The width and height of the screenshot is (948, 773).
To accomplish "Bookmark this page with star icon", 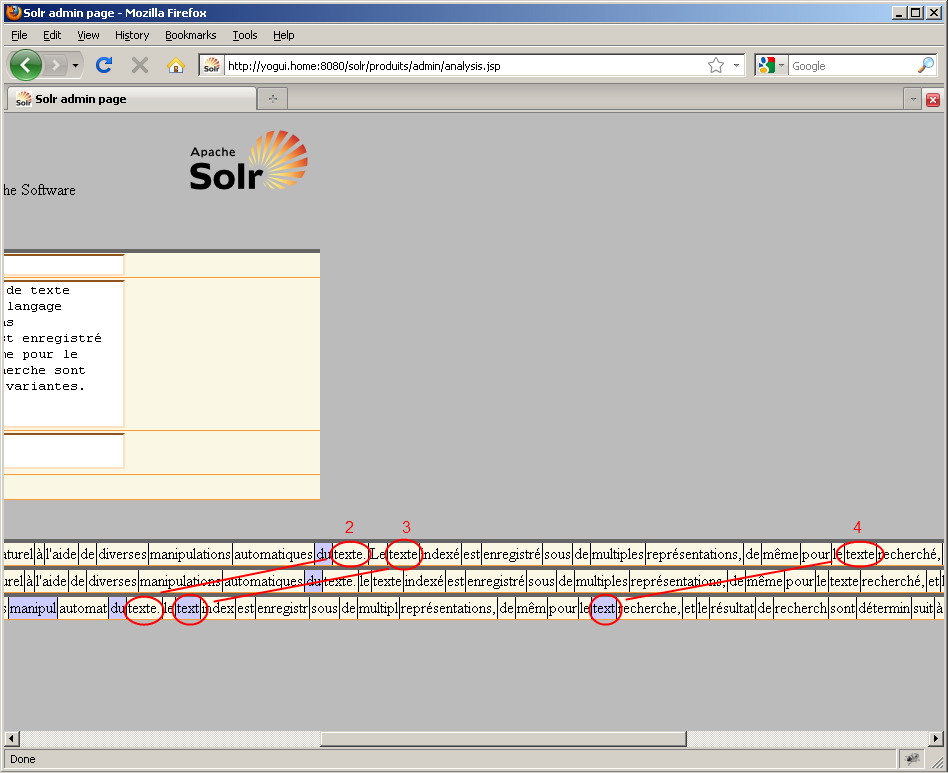I will [x=716, y=65].
